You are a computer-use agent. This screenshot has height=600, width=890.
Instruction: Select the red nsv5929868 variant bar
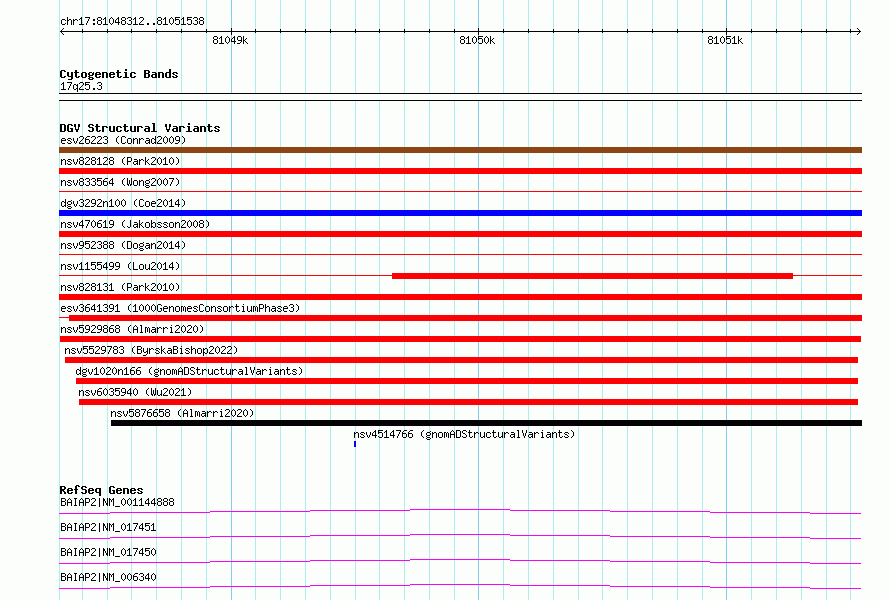tap(460, 339)
